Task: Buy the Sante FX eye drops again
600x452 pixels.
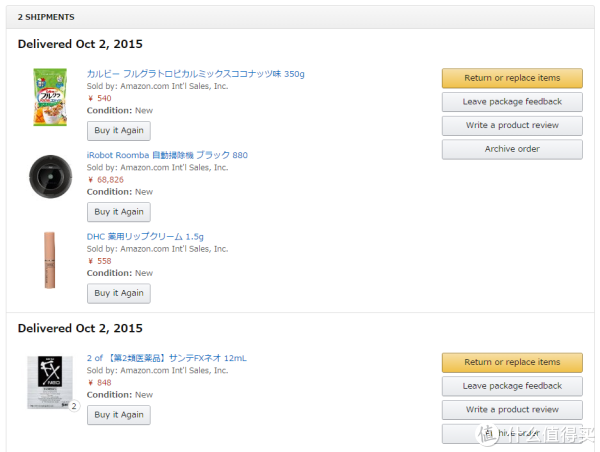Action: [x=119, y=415]
